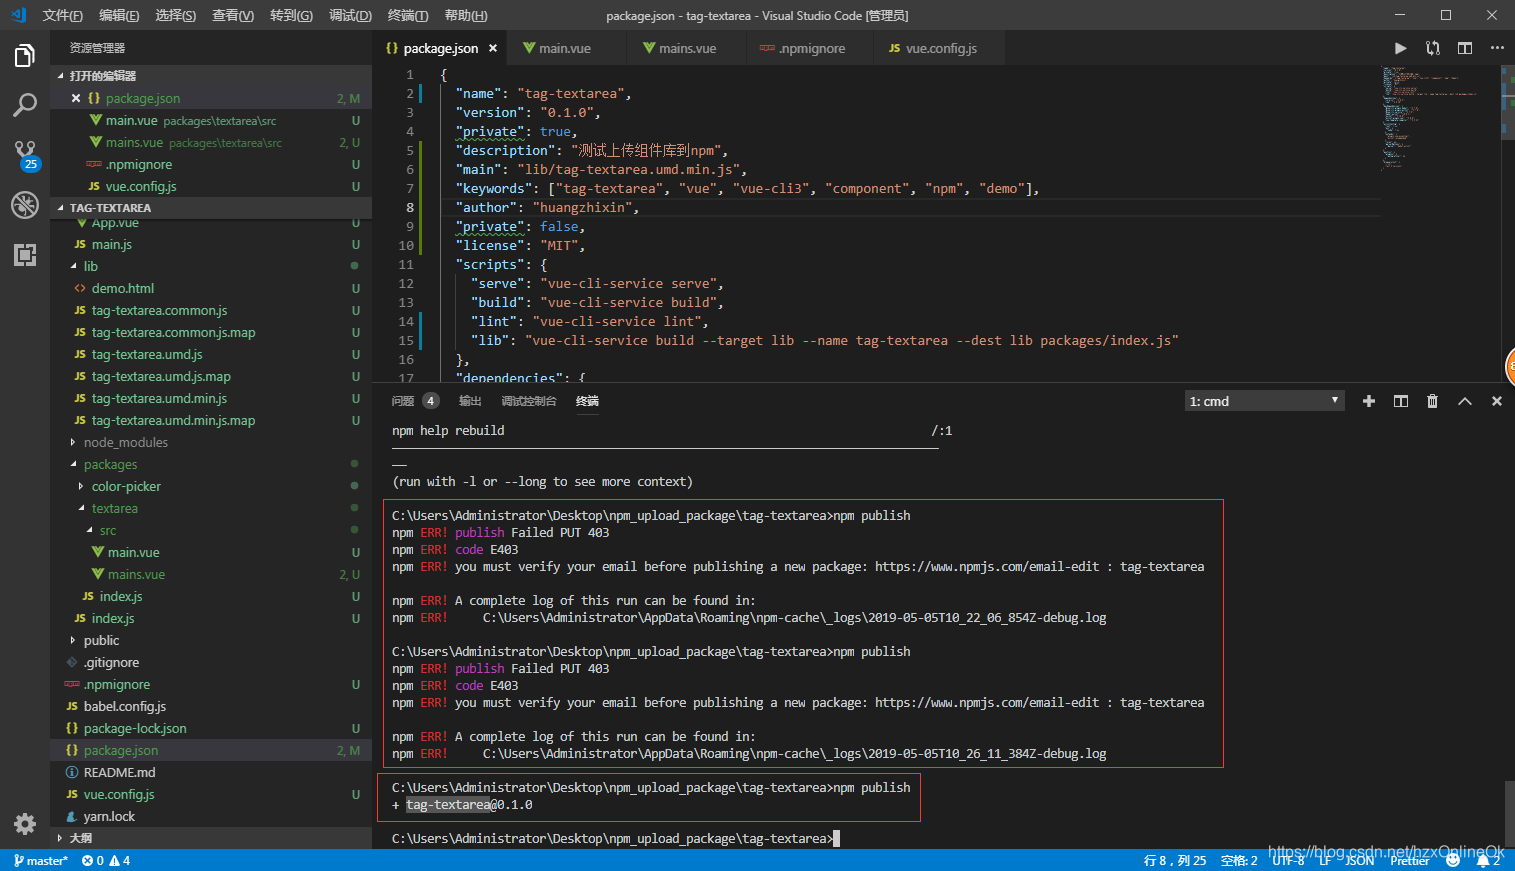Close package.json in open editors list

click(x=76, y=98)
